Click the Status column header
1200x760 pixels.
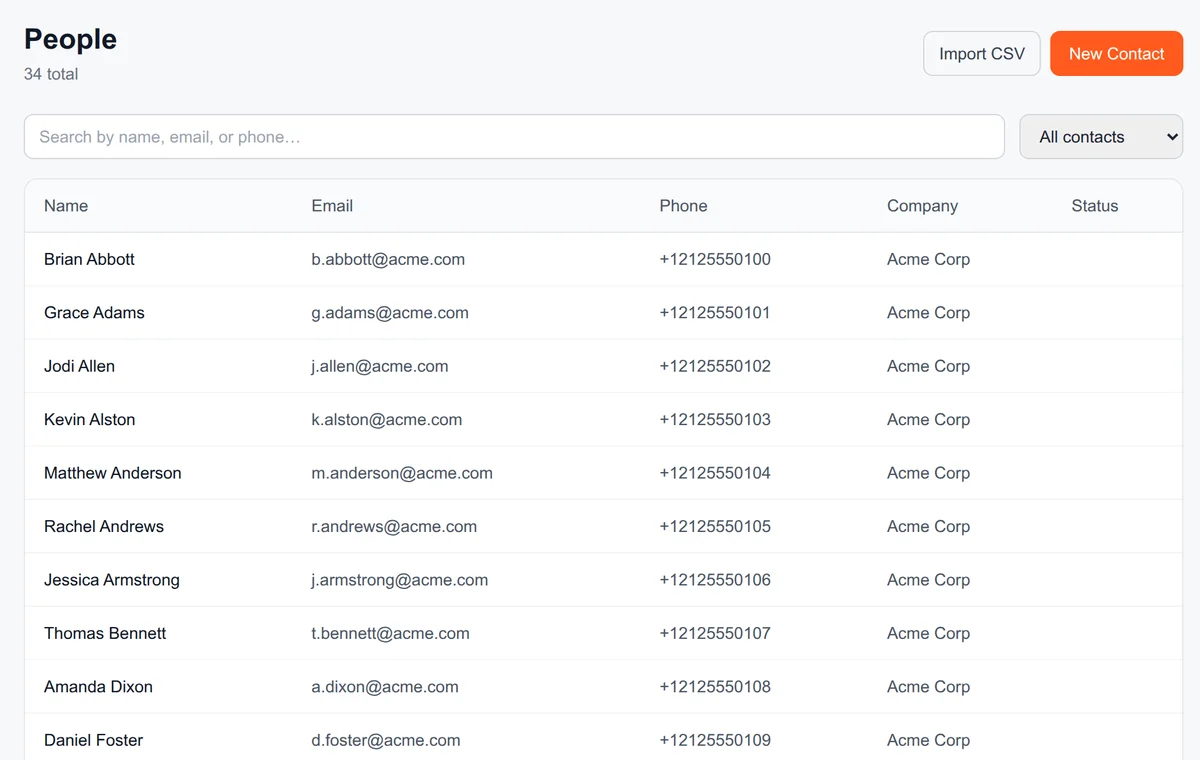pos(1095,206)
